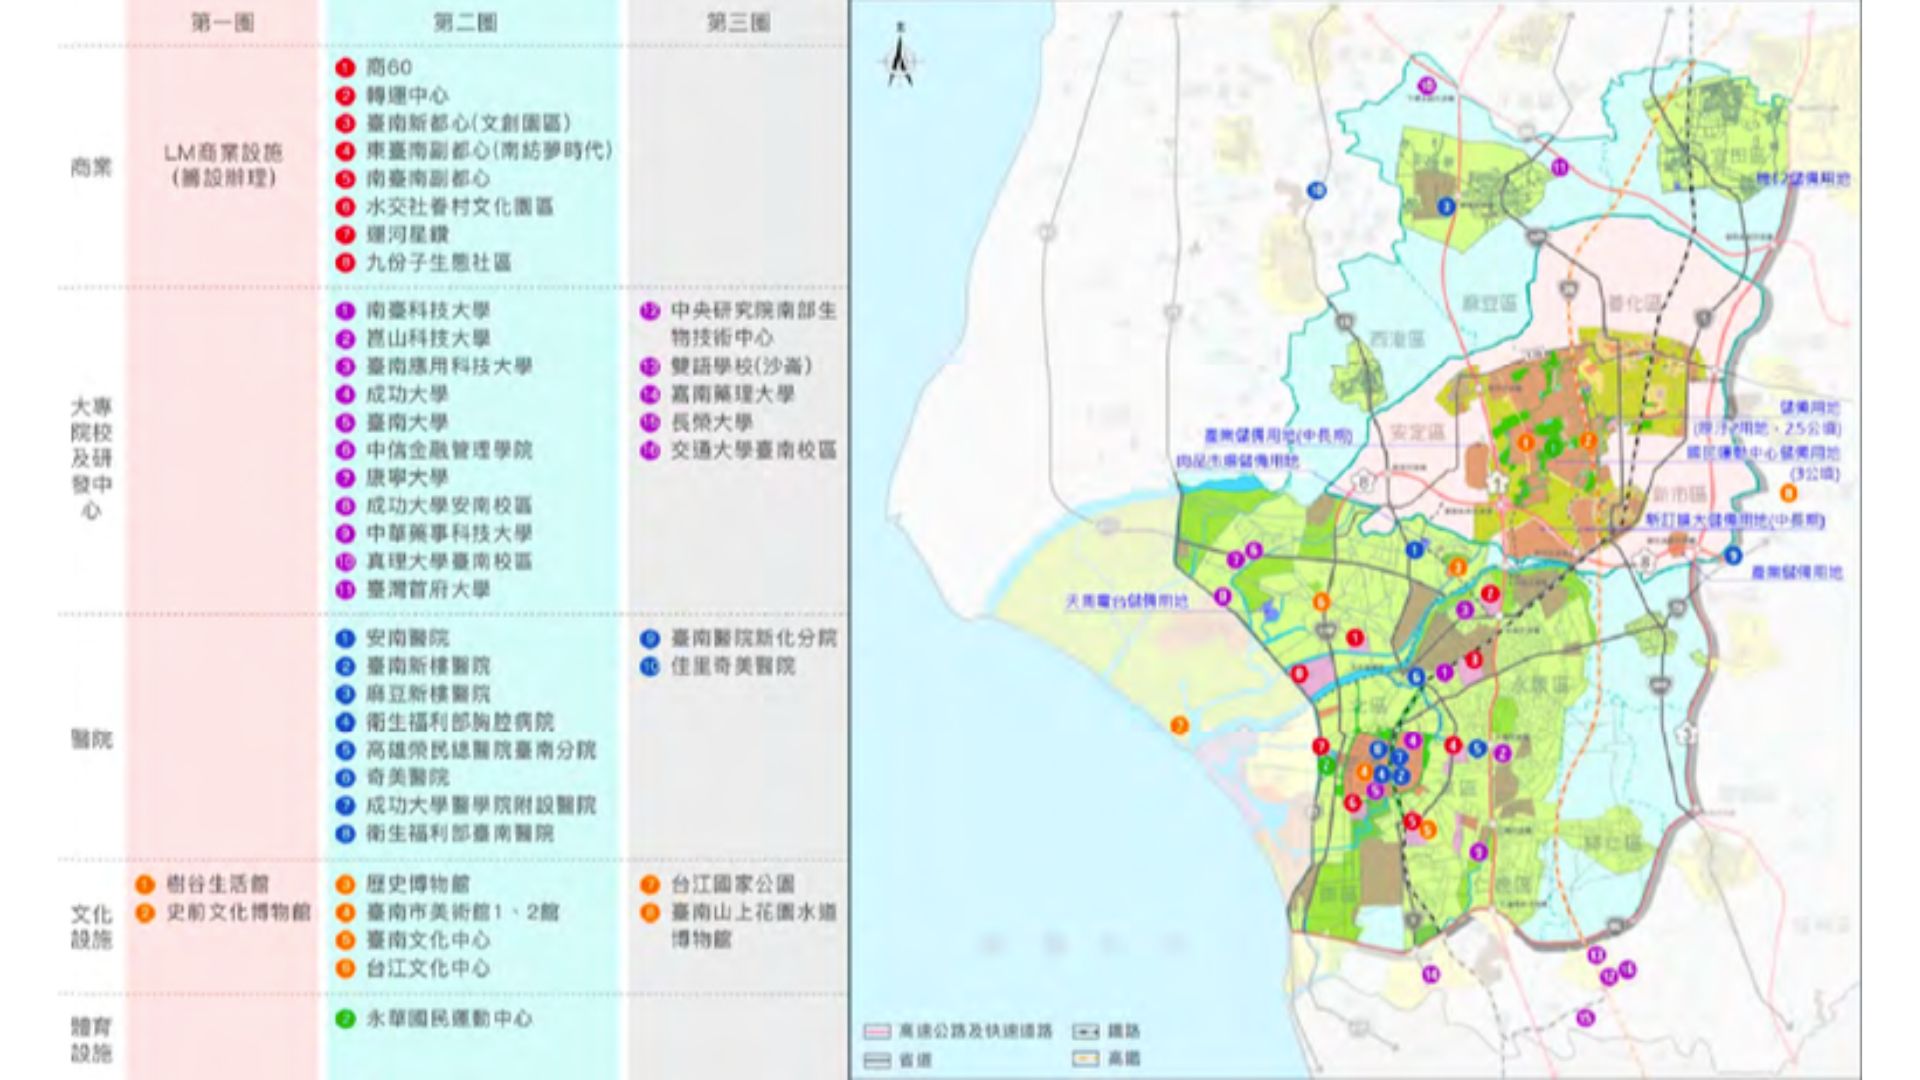Select the orange bullet next to 歷史博物館
The width and height of the screenshot is (1920, 1080).
pyautogui.click(x=346, y=884)
